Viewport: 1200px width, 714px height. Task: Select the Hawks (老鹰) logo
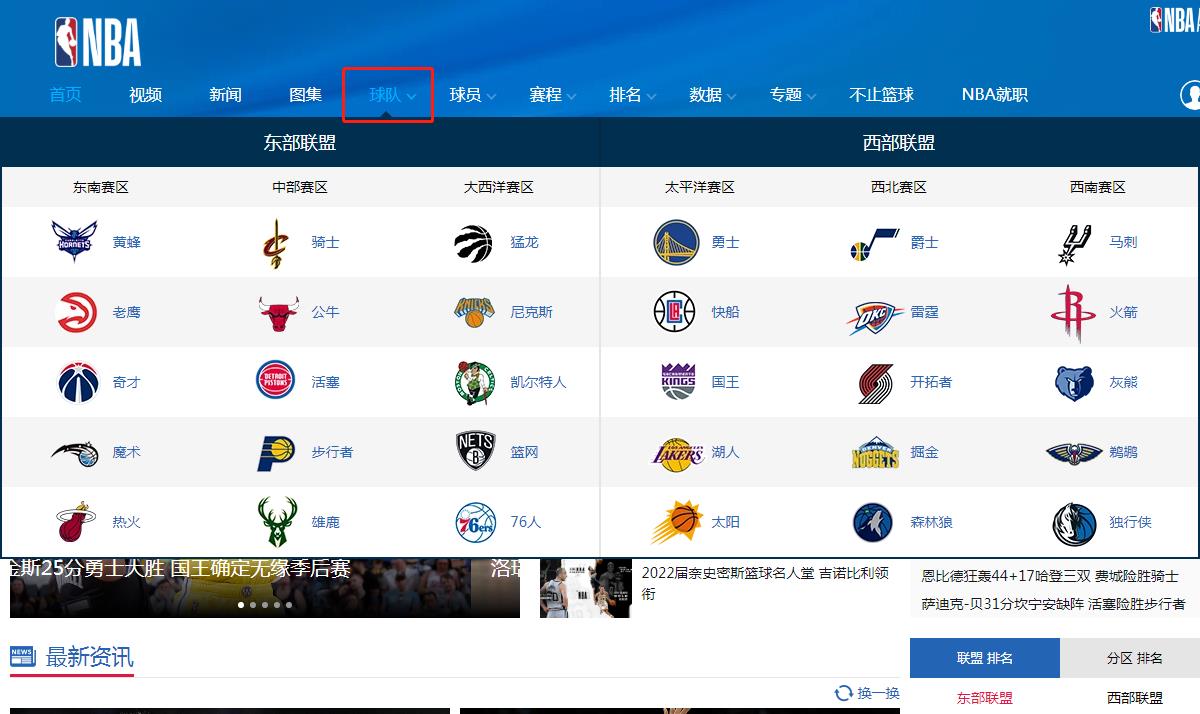76,312
